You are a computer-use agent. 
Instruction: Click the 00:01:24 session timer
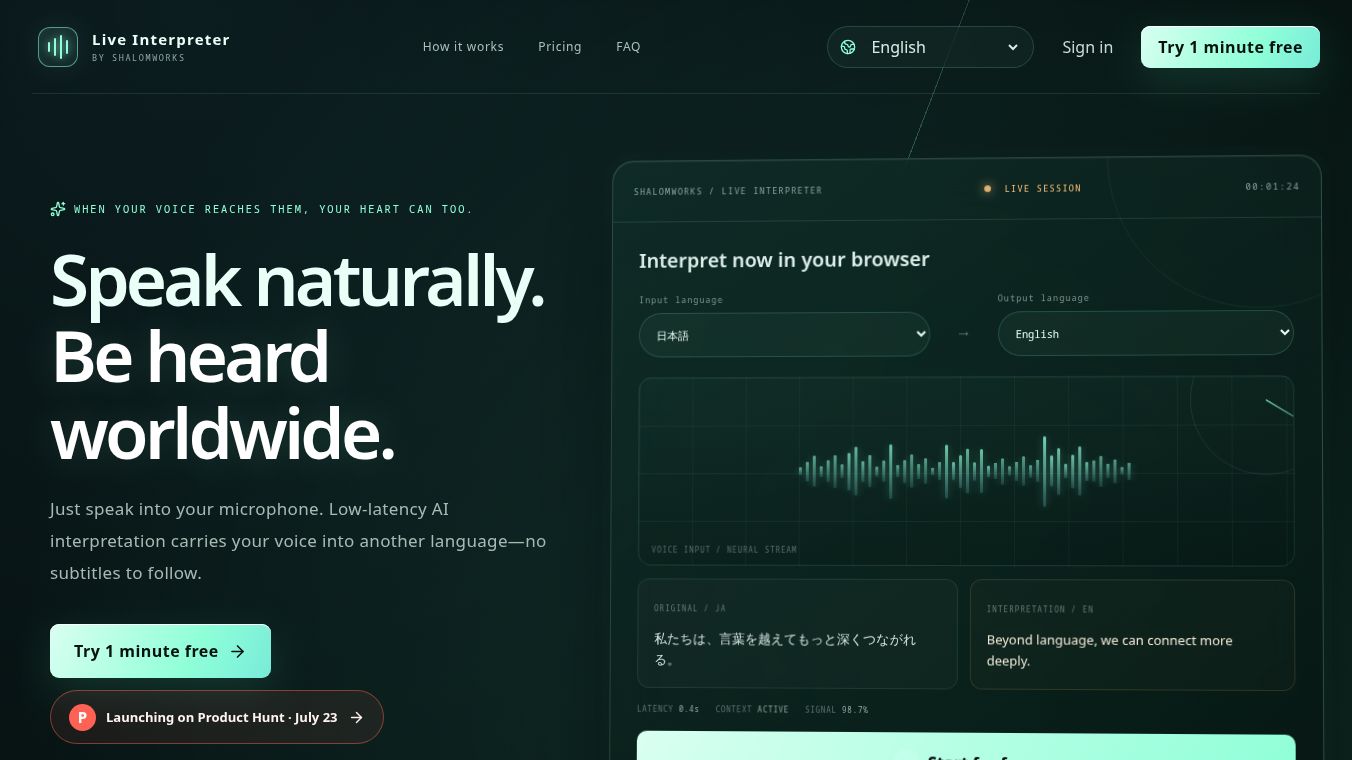click(1272, 187)
